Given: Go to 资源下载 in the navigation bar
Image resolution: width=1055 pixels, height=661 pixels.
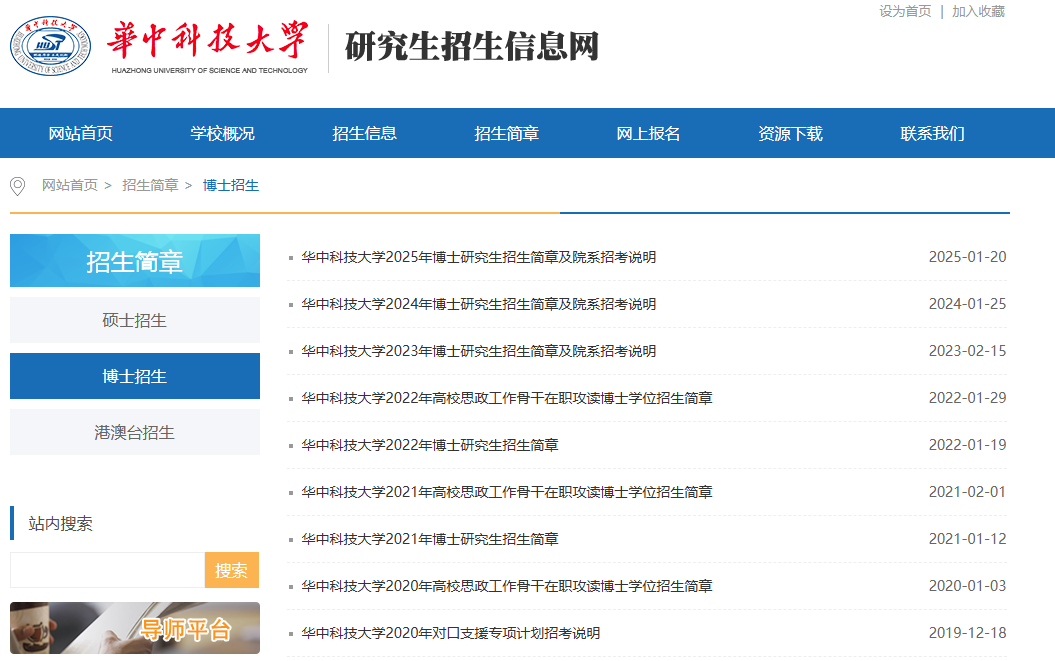Looking at the screenshot, I should click(791, 133).
